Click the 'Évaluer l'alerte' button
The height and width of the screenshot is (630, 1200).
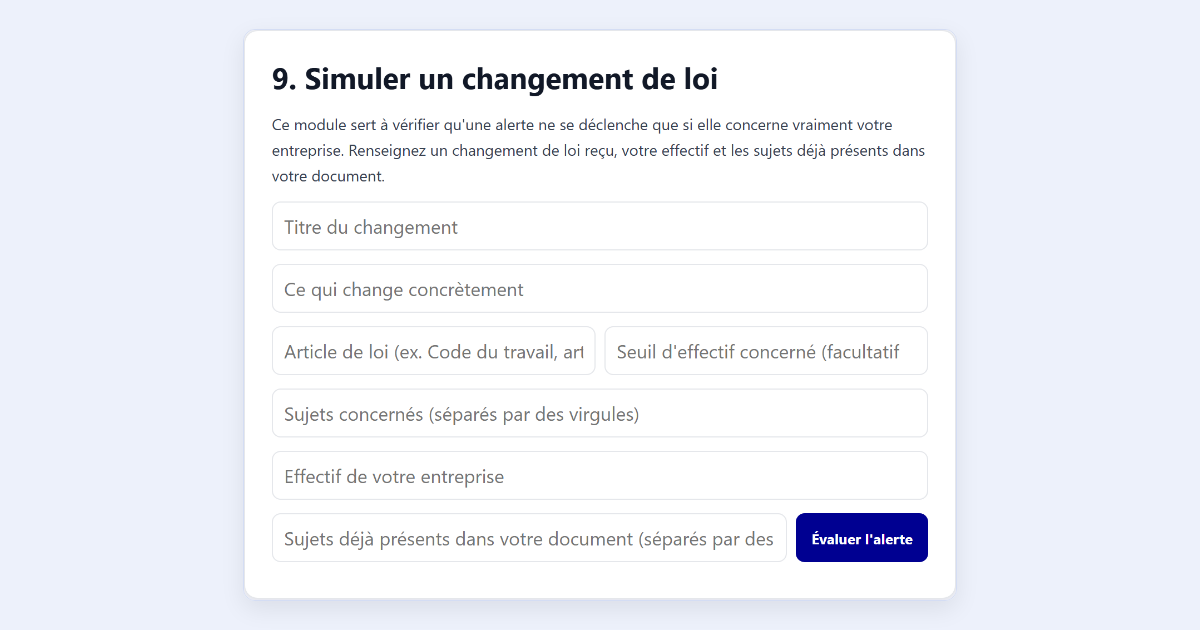pos(862,538)
